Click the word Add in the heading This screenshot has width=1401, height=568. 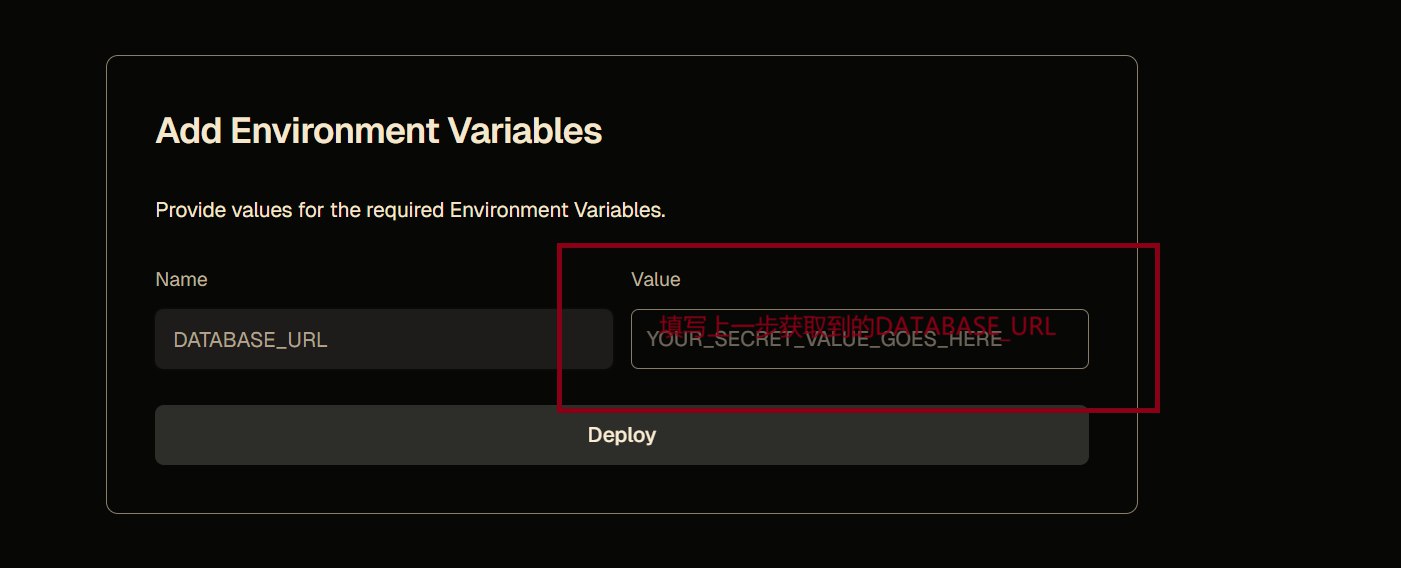click(x=188, y=131)
